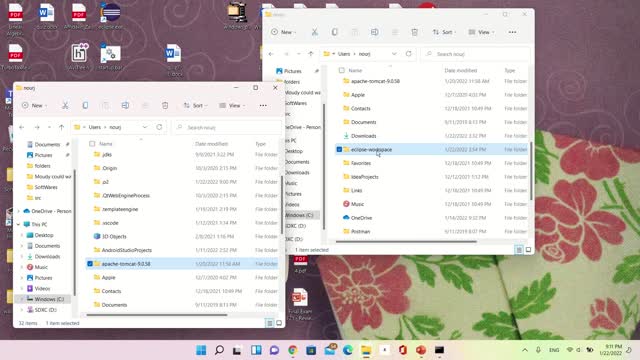Click Copy icon in front nourj window
This screenshot has height=360, width=640.
(x=85, y=105)
